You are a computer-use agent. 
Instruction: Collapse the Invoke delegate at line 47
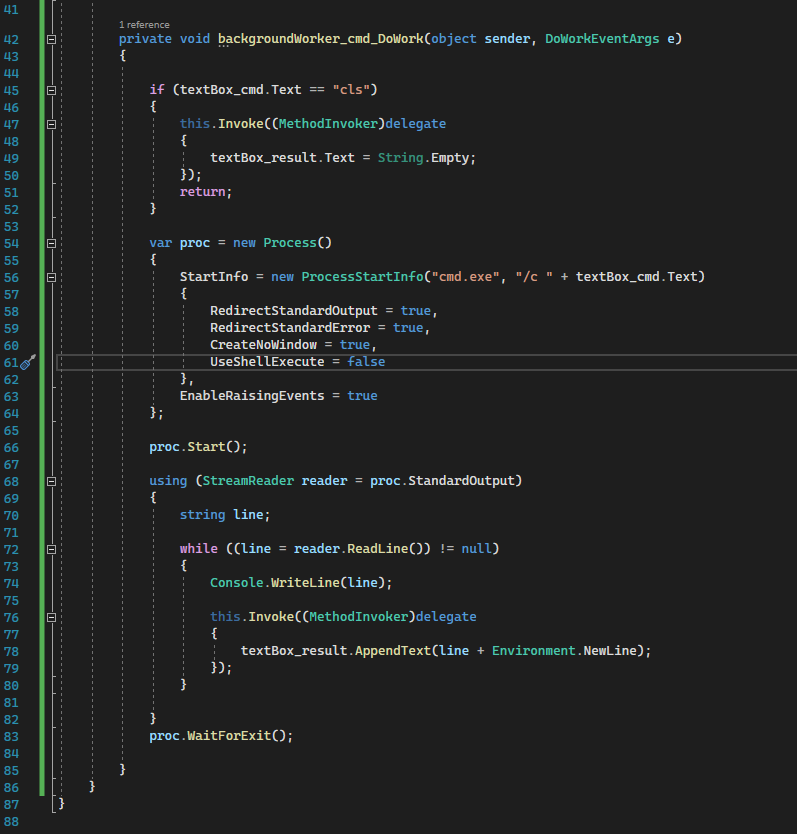[x=52, y=124]
